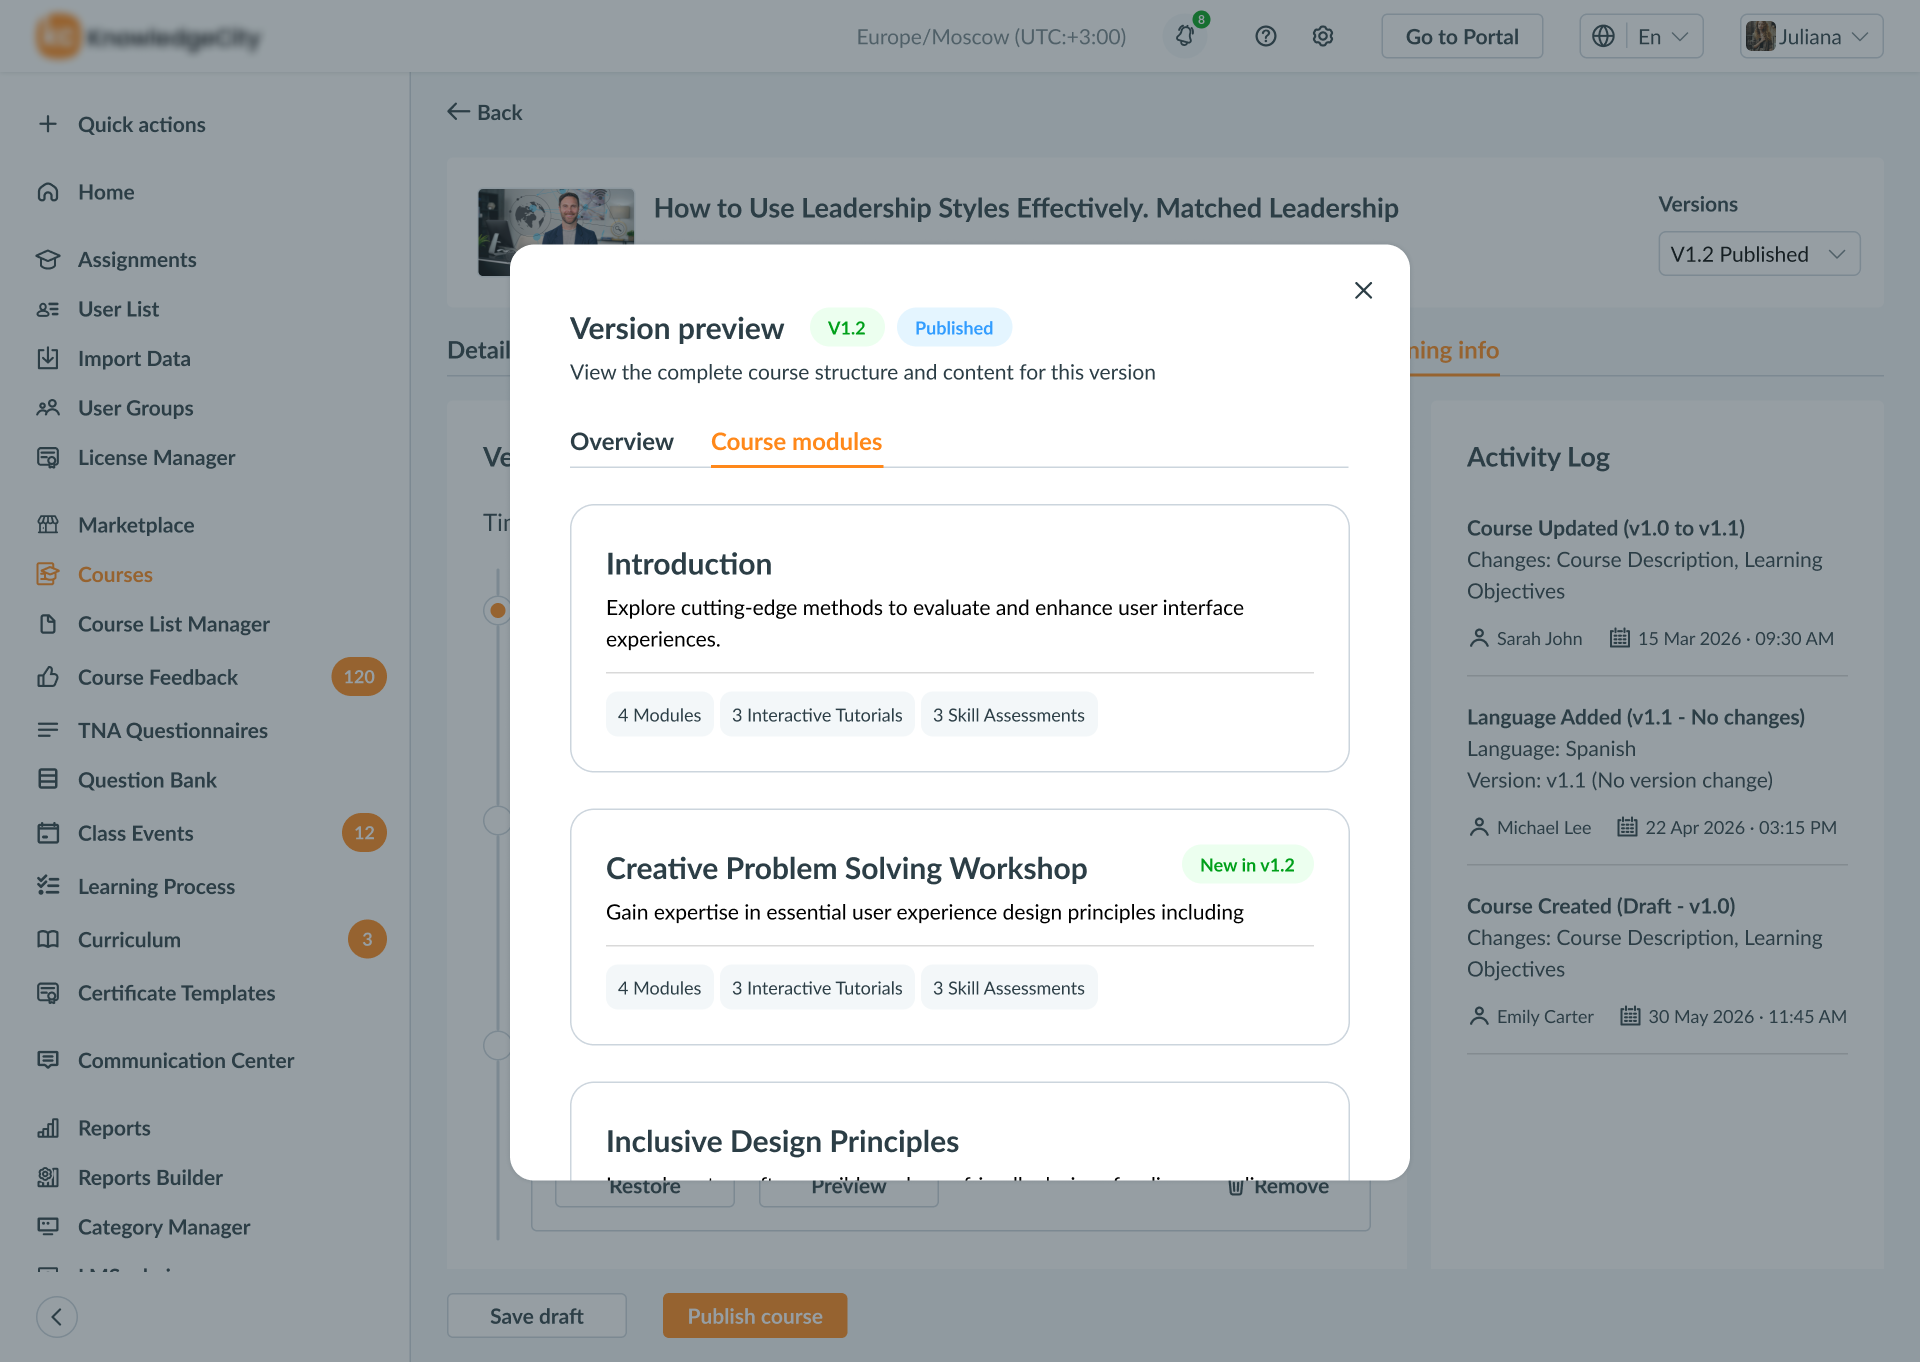Click Remove button behind dialog
This screenshot has height=1362, width=1920.
pyautogui.click(x=1279, y=1189)
